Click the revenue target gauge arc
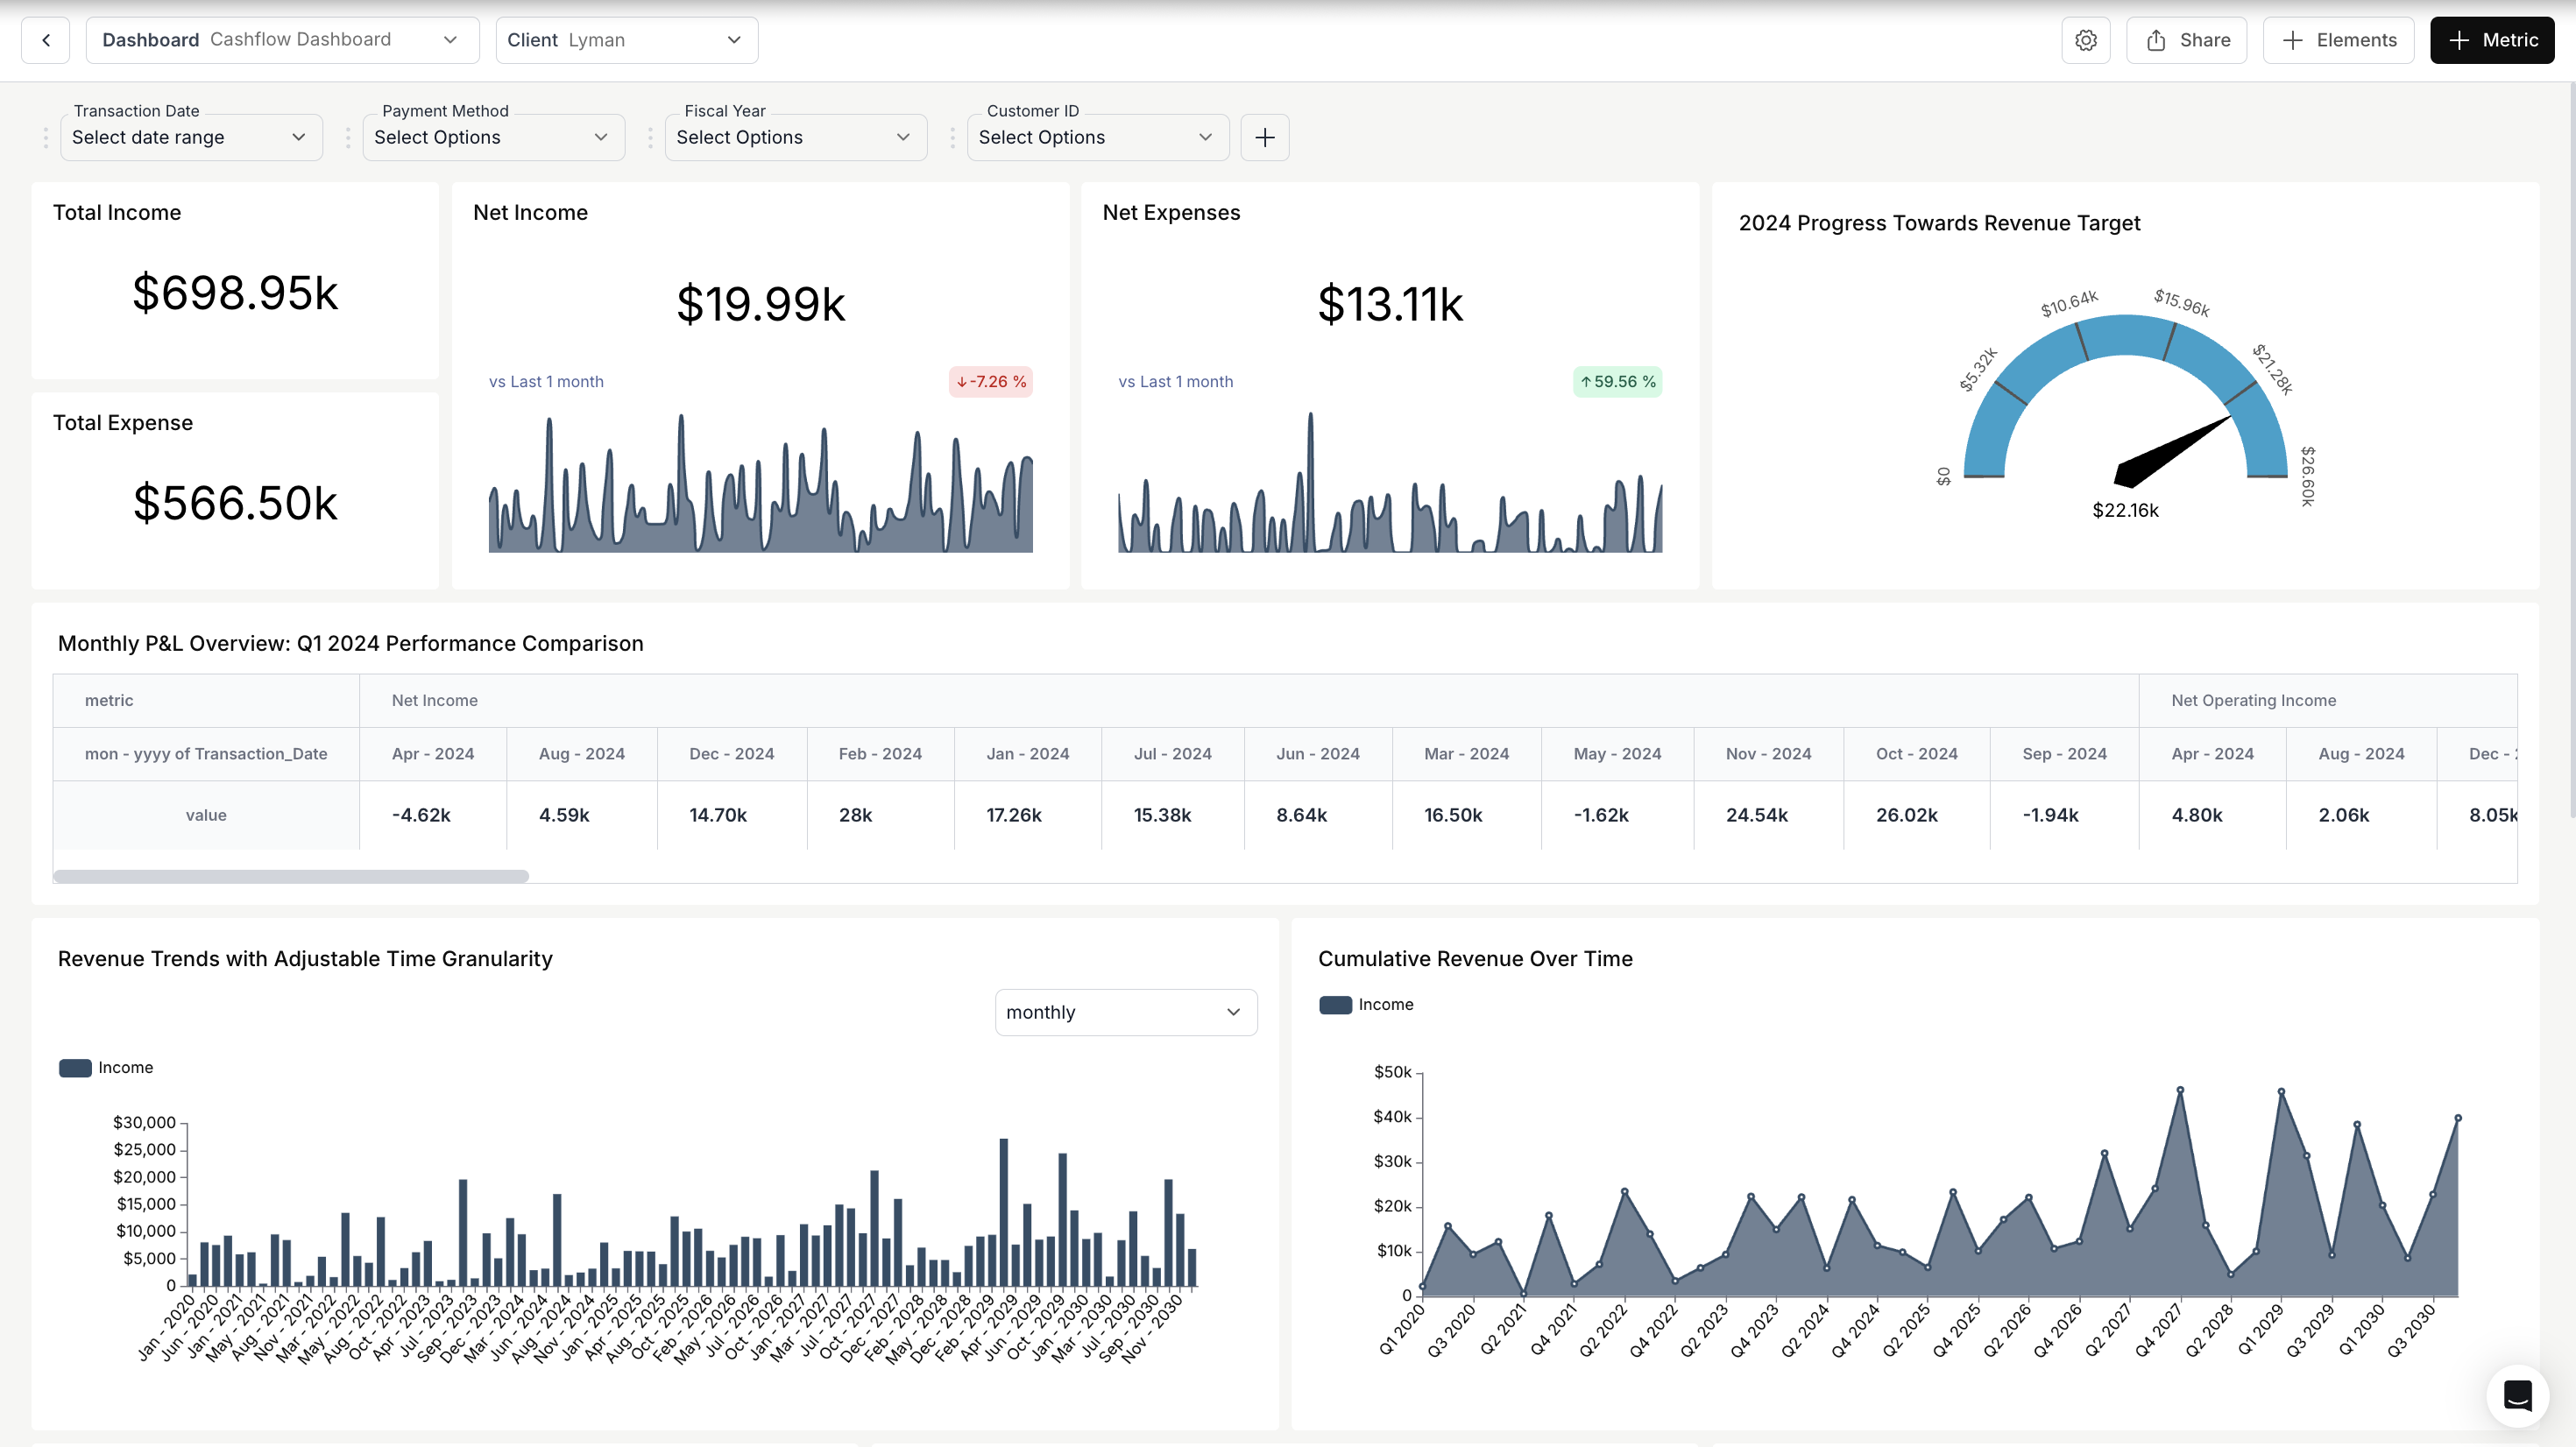The height and width of the screenshot is (1447, 2576). [x=2125, y=336]
